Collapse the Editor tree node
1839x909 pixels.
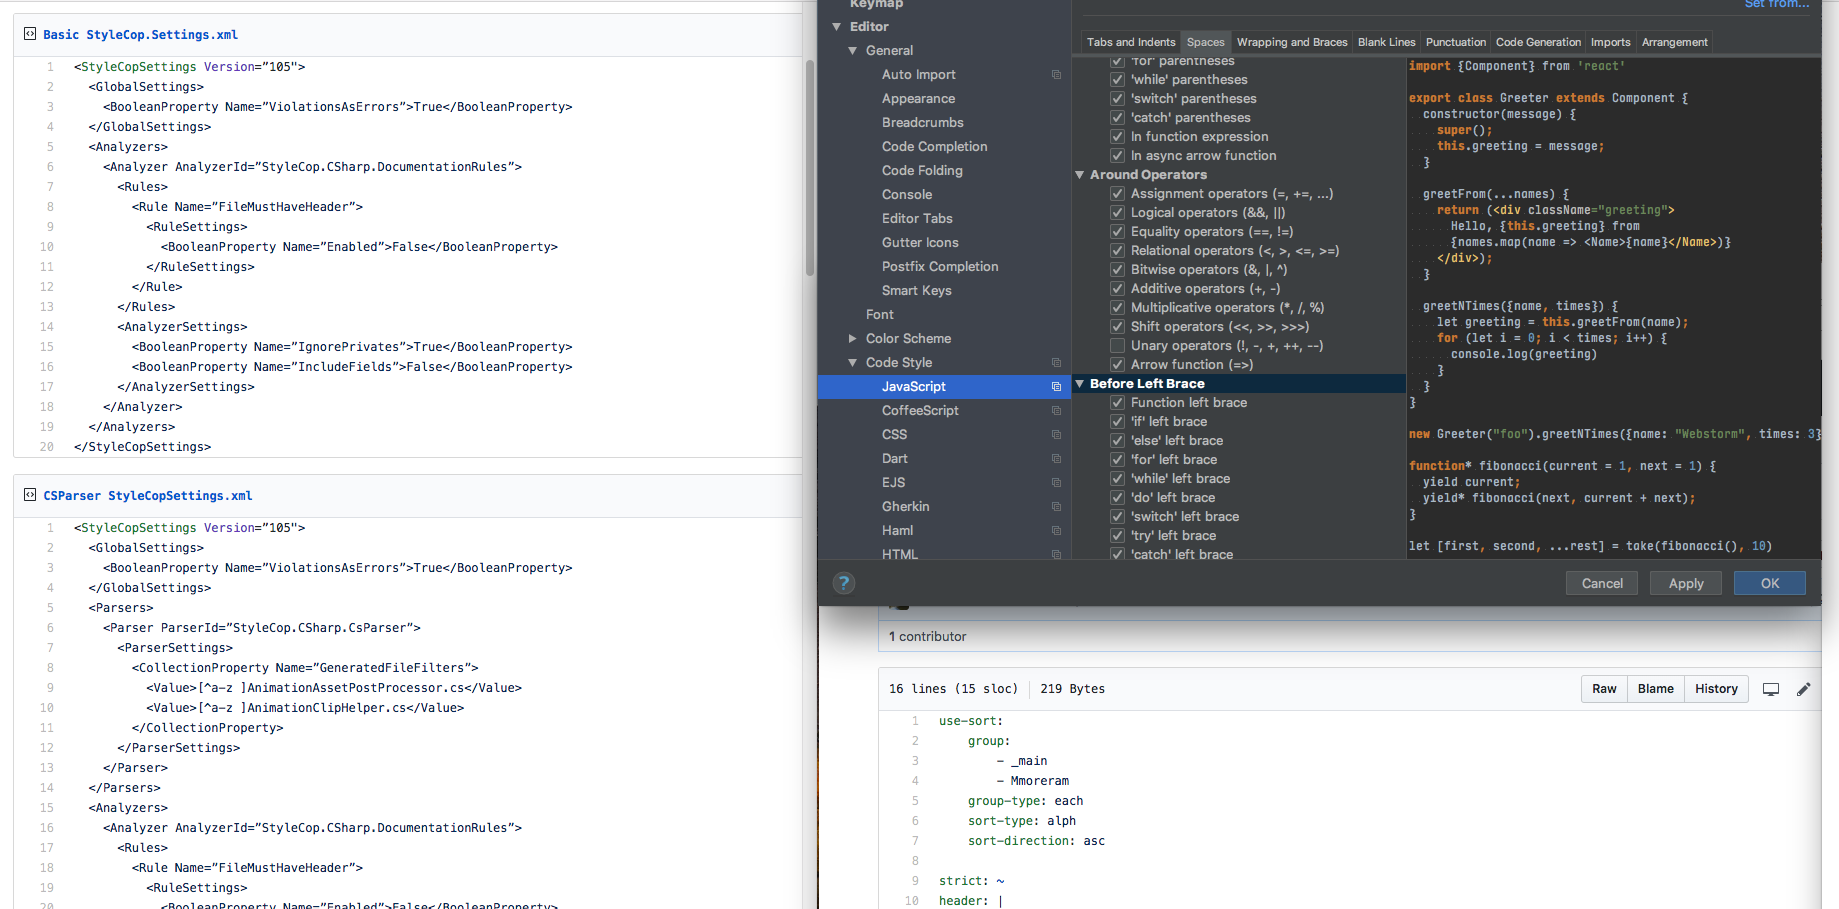click(x=837, y=27)
